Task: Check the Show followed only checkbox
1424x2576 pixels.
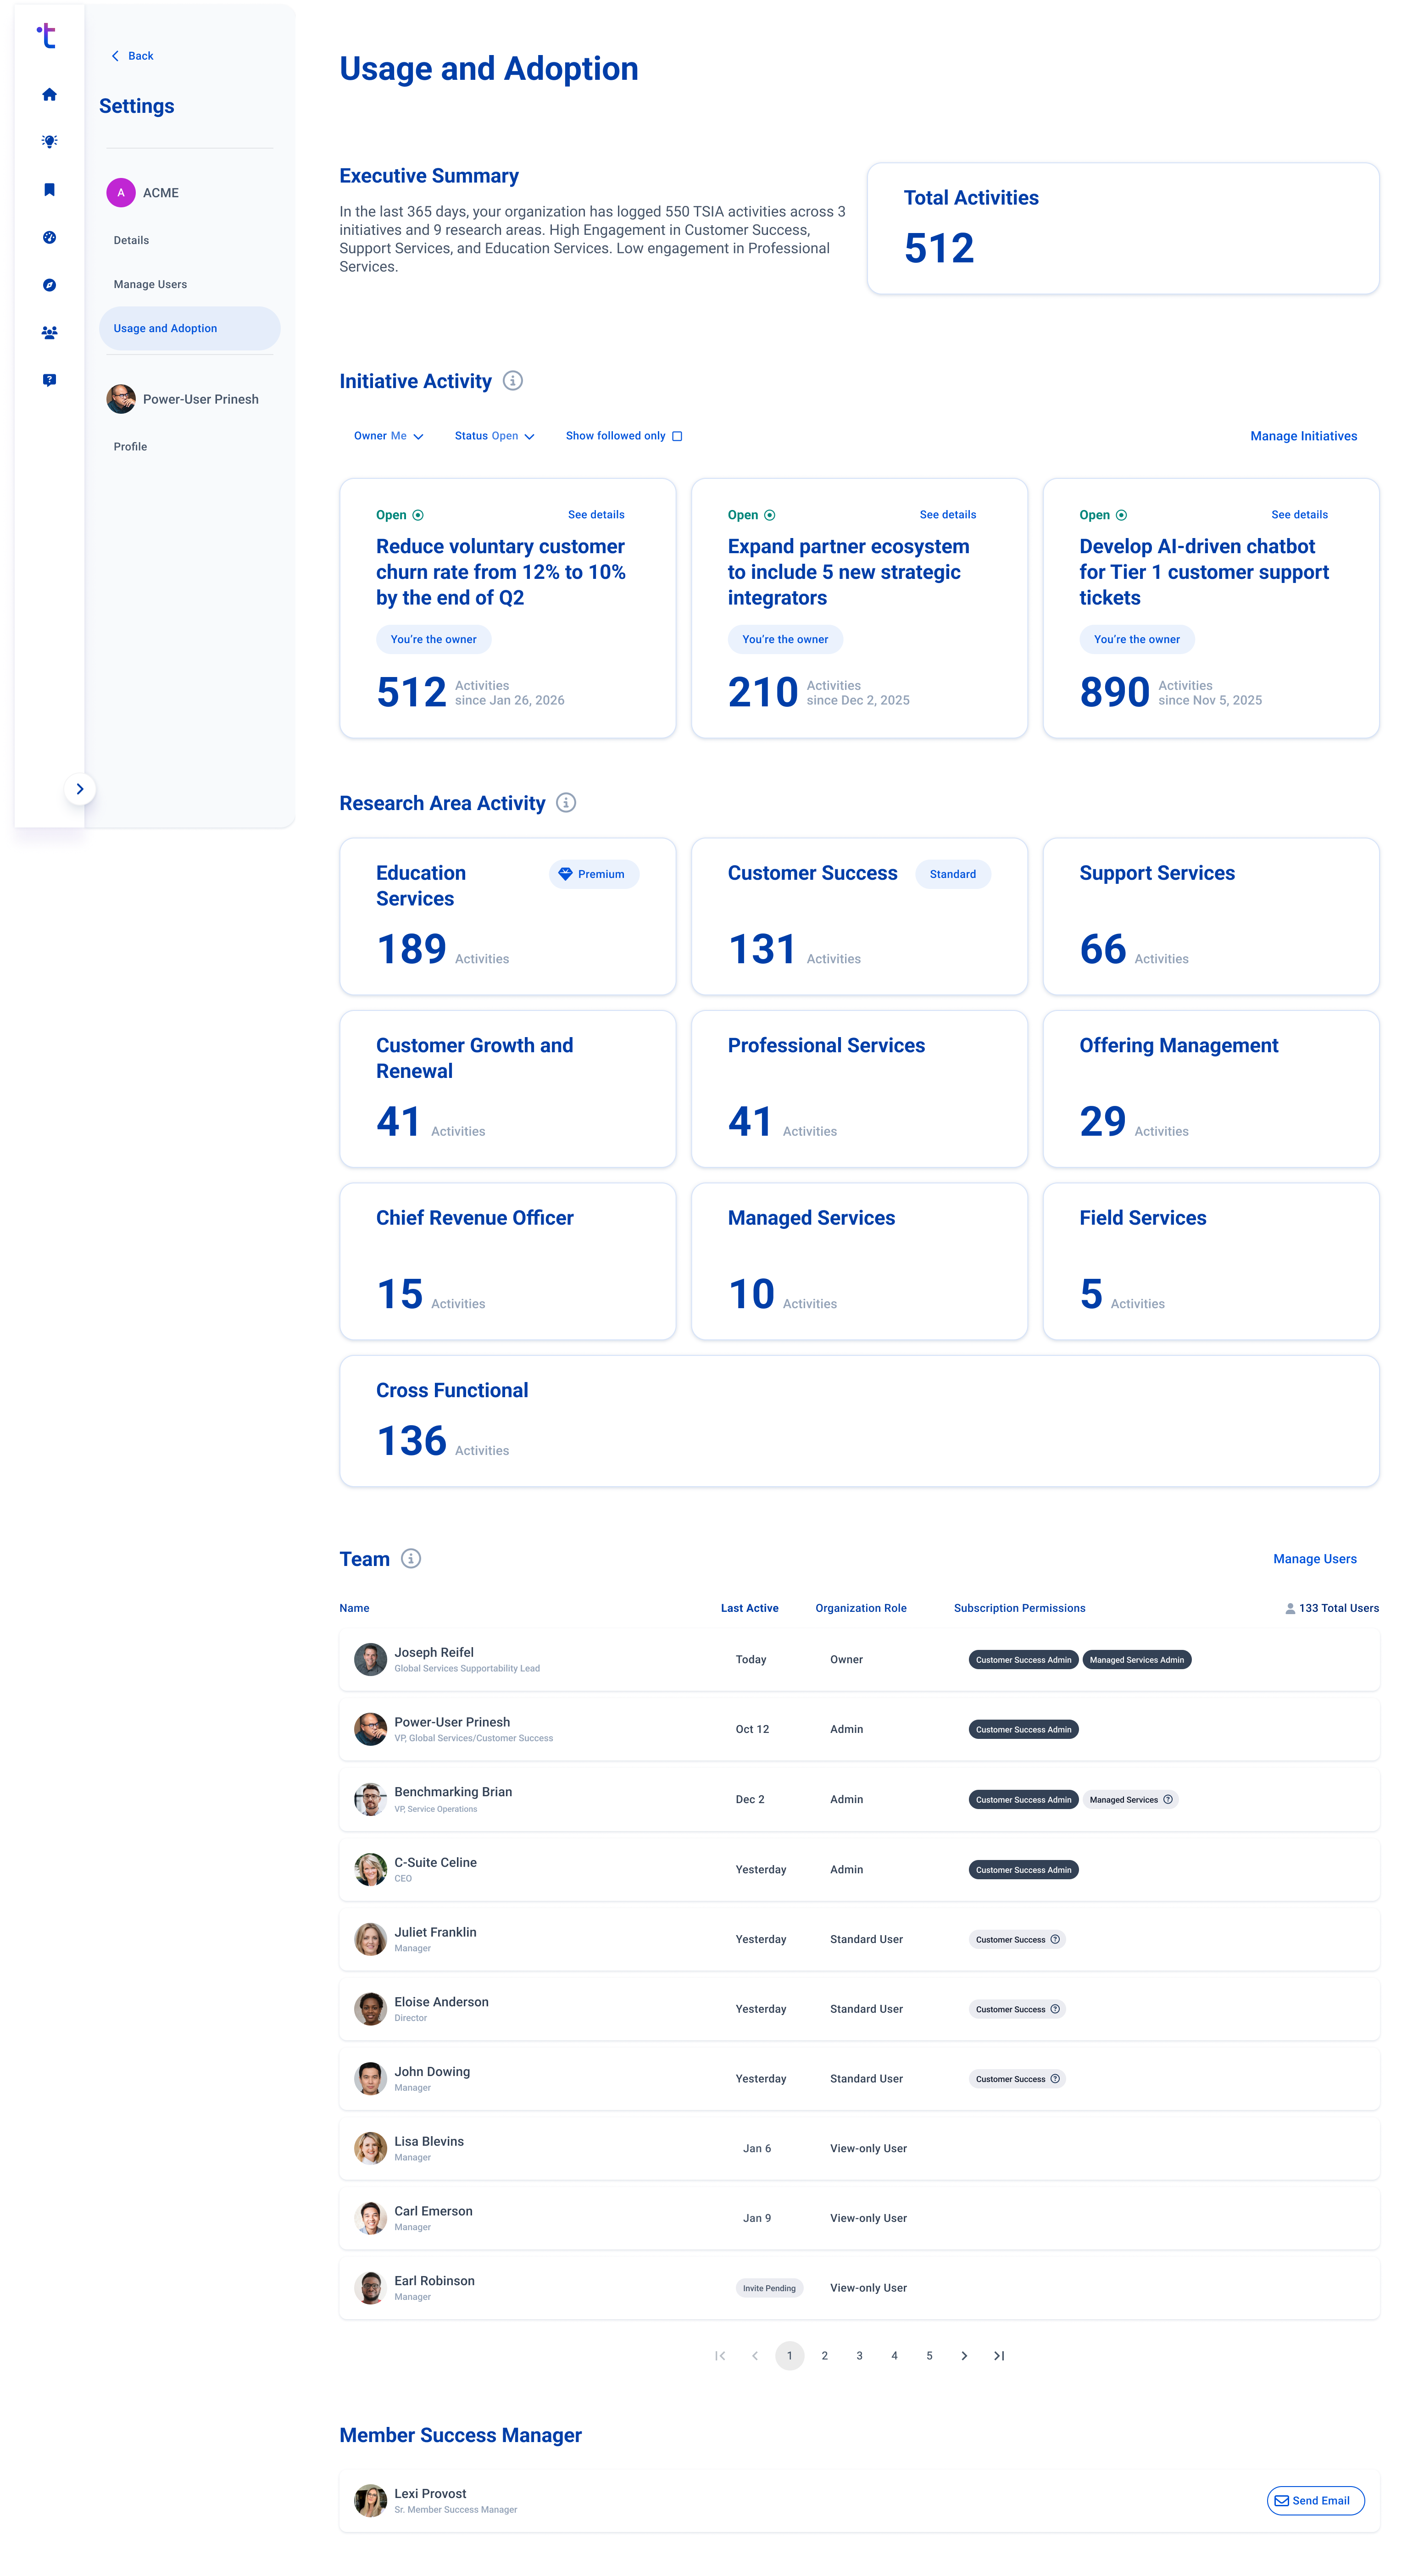Action: pos(677,436)
